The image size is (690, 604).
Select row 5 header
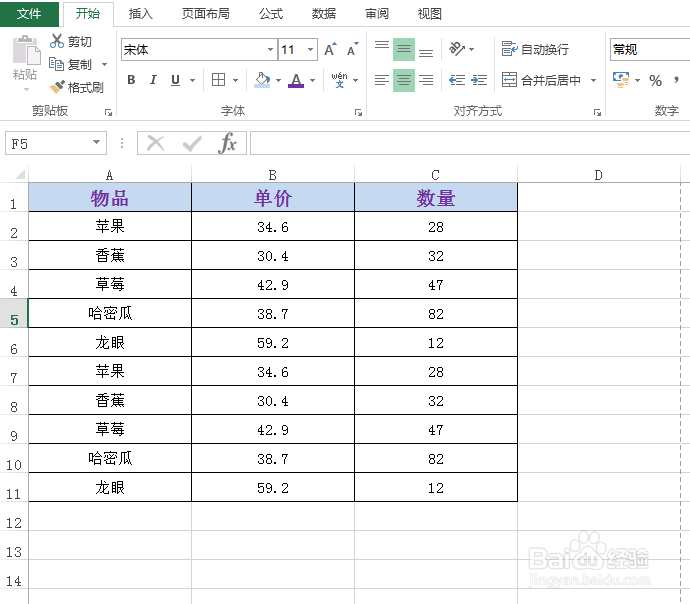(x=14, y=313)
